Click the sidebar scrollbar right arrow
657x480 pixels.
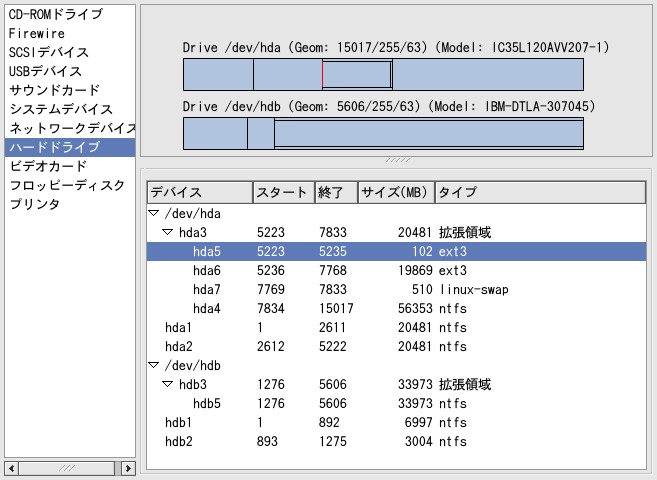128,468
